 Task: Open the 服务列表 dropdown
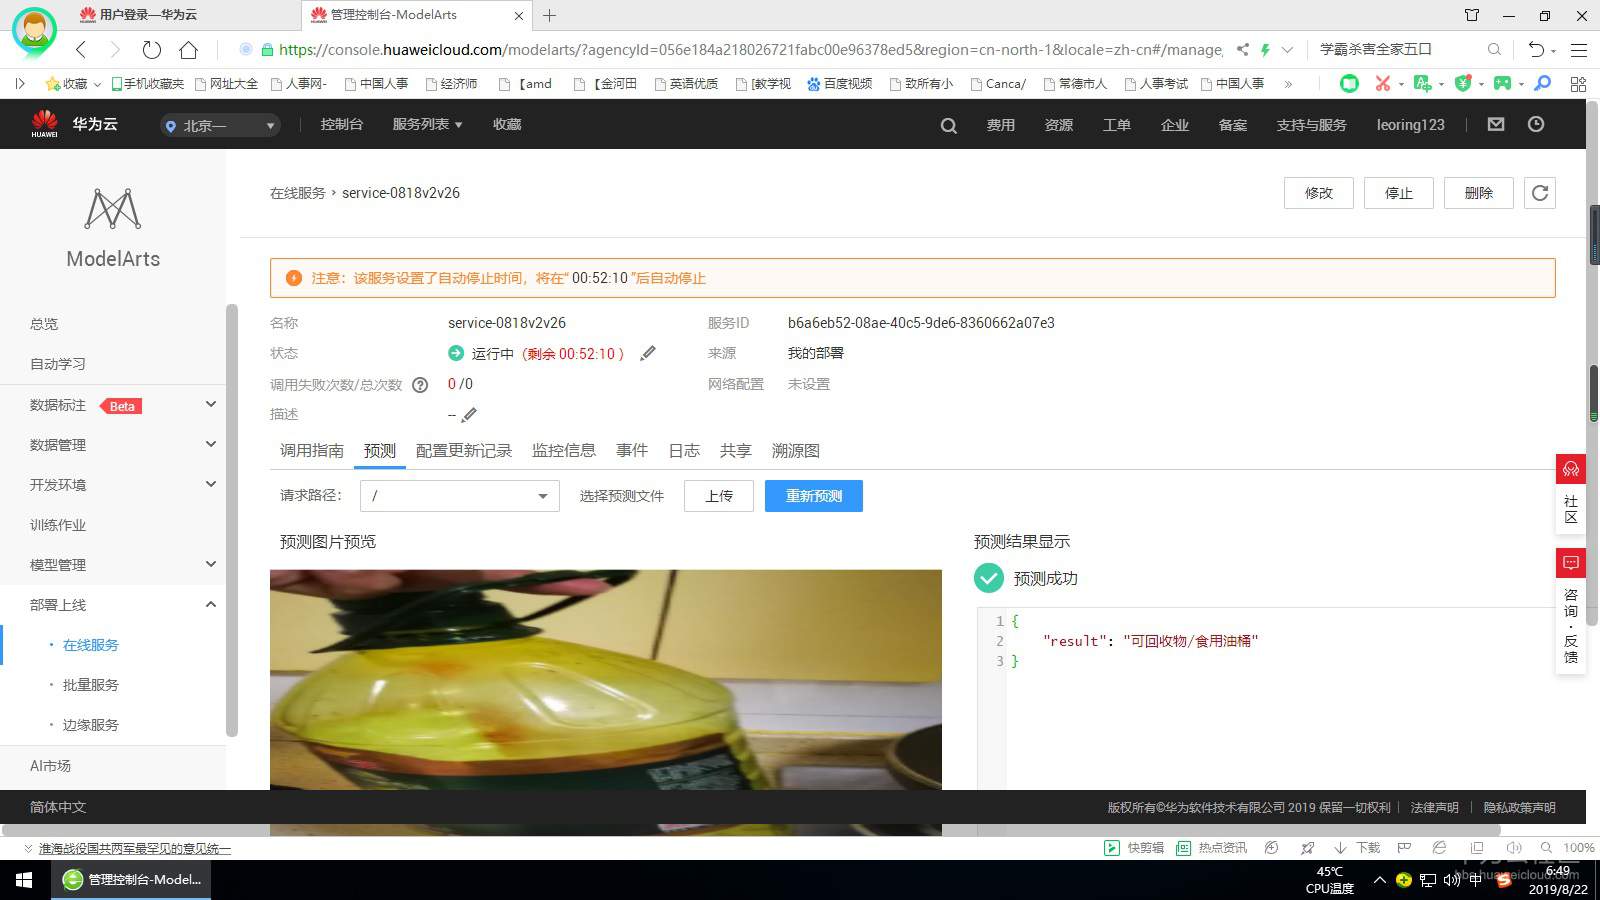pos(427,124)
